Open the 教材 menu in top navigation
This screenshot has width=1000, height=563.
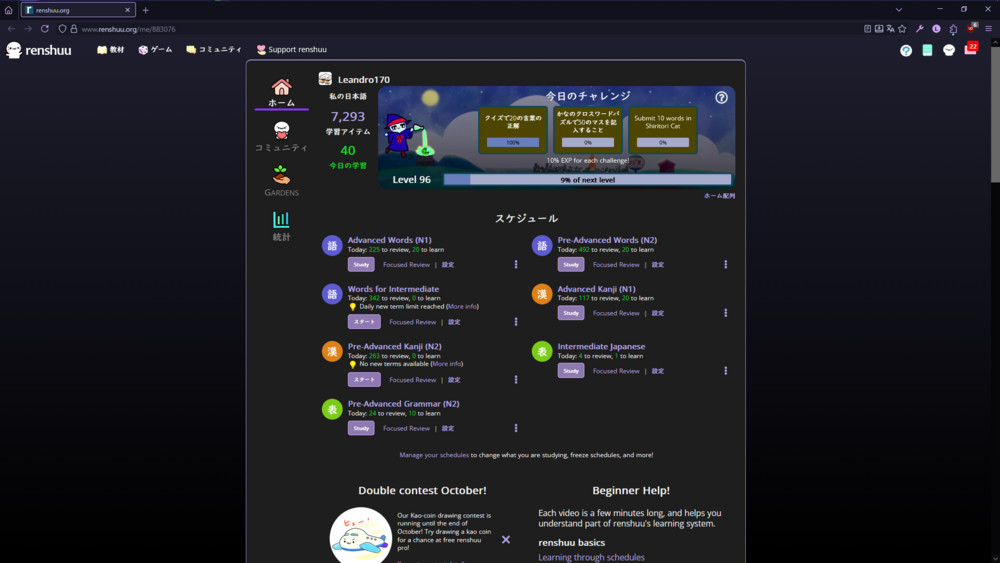110,49
